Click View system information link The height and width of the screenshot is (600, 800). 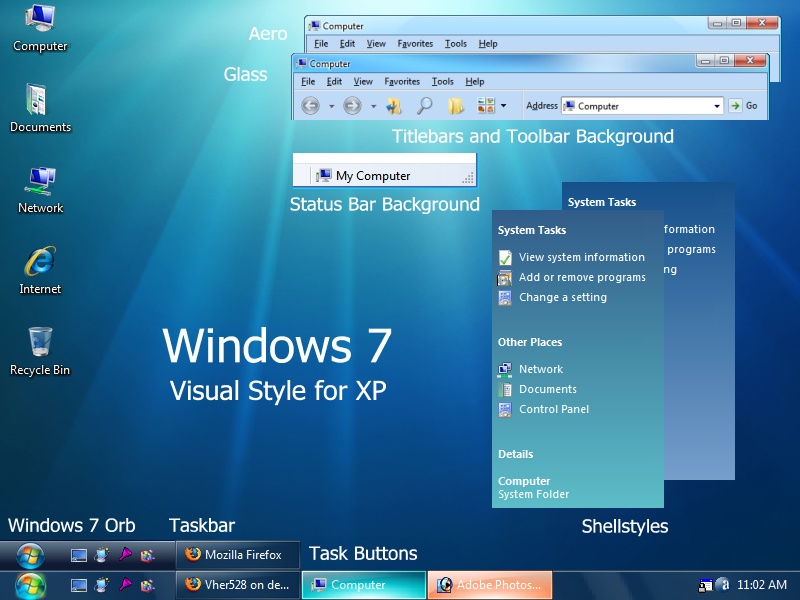(x=582, y=257)
